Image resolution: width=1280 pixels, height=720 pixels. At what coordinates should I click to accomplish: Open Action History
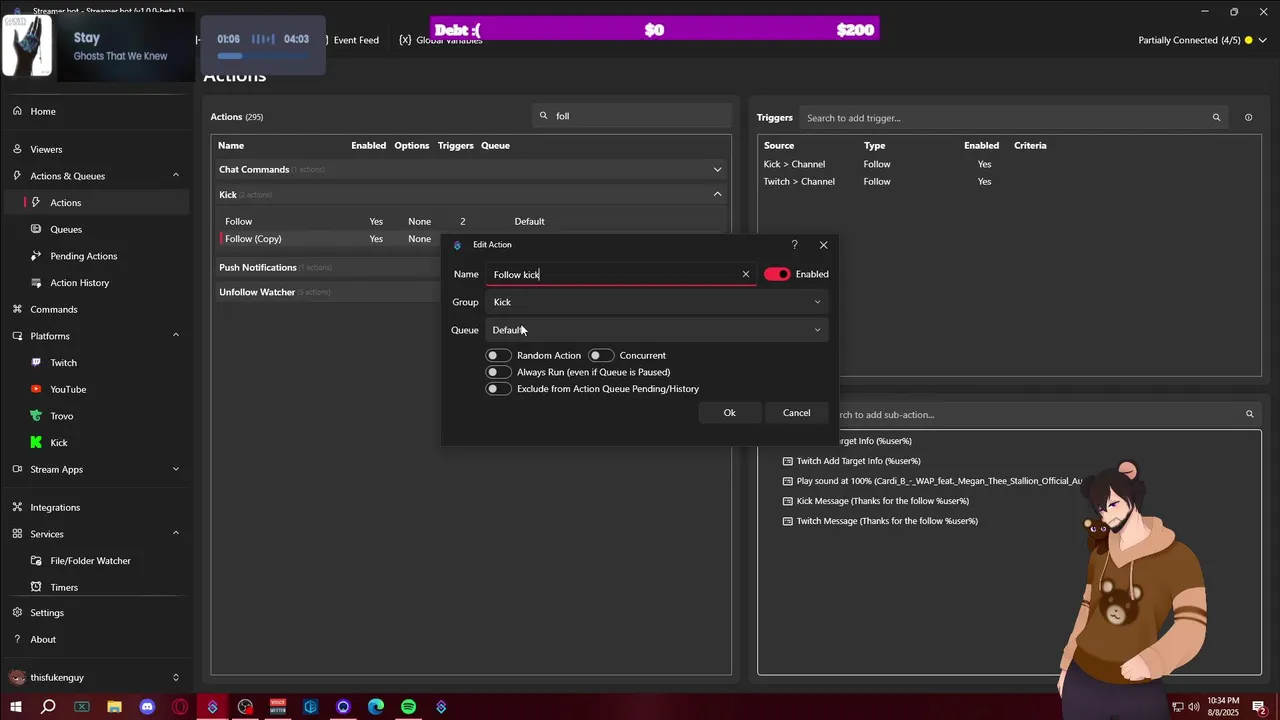pos(80,283)
